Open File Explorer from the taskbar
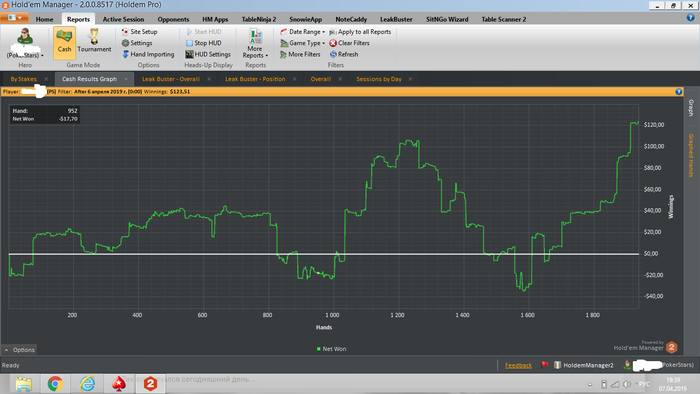Image resolution: width=700 pixels, height=394 pixels. 23,384
